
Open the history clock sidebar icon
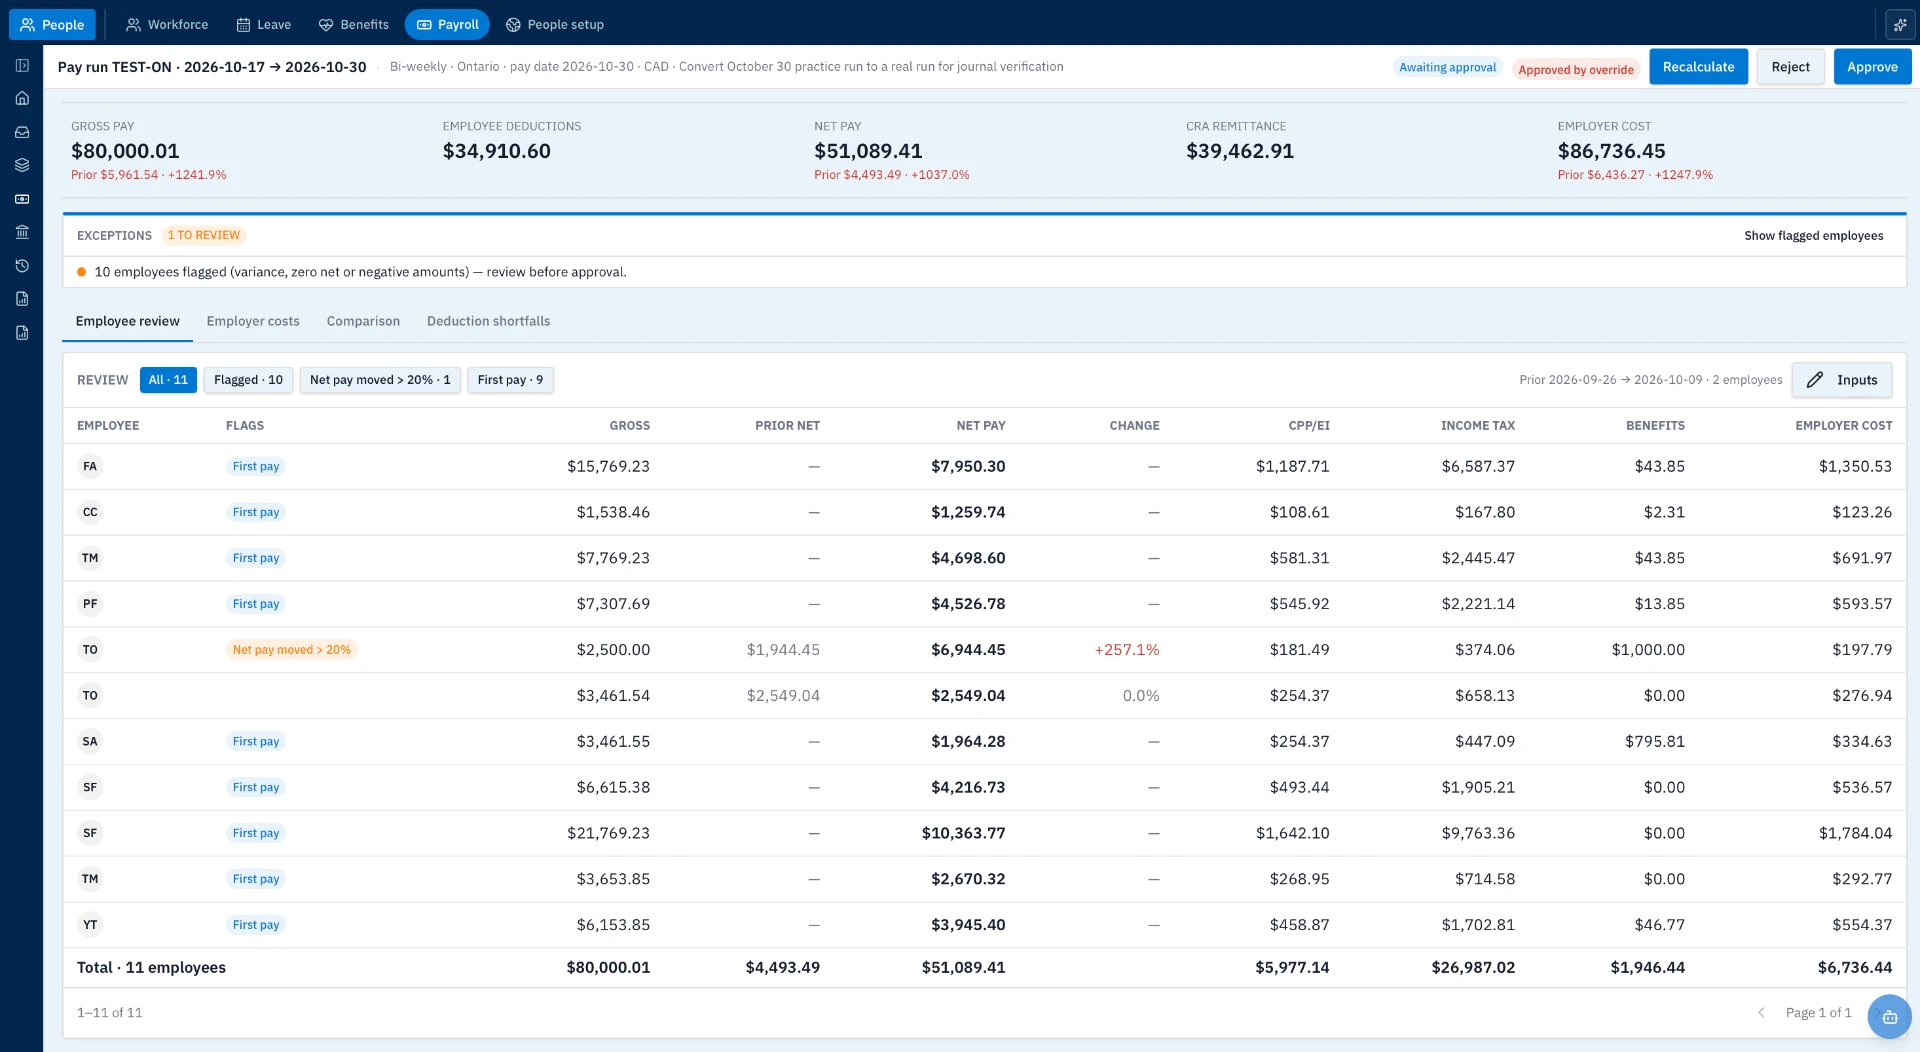[x=22, y=266]
